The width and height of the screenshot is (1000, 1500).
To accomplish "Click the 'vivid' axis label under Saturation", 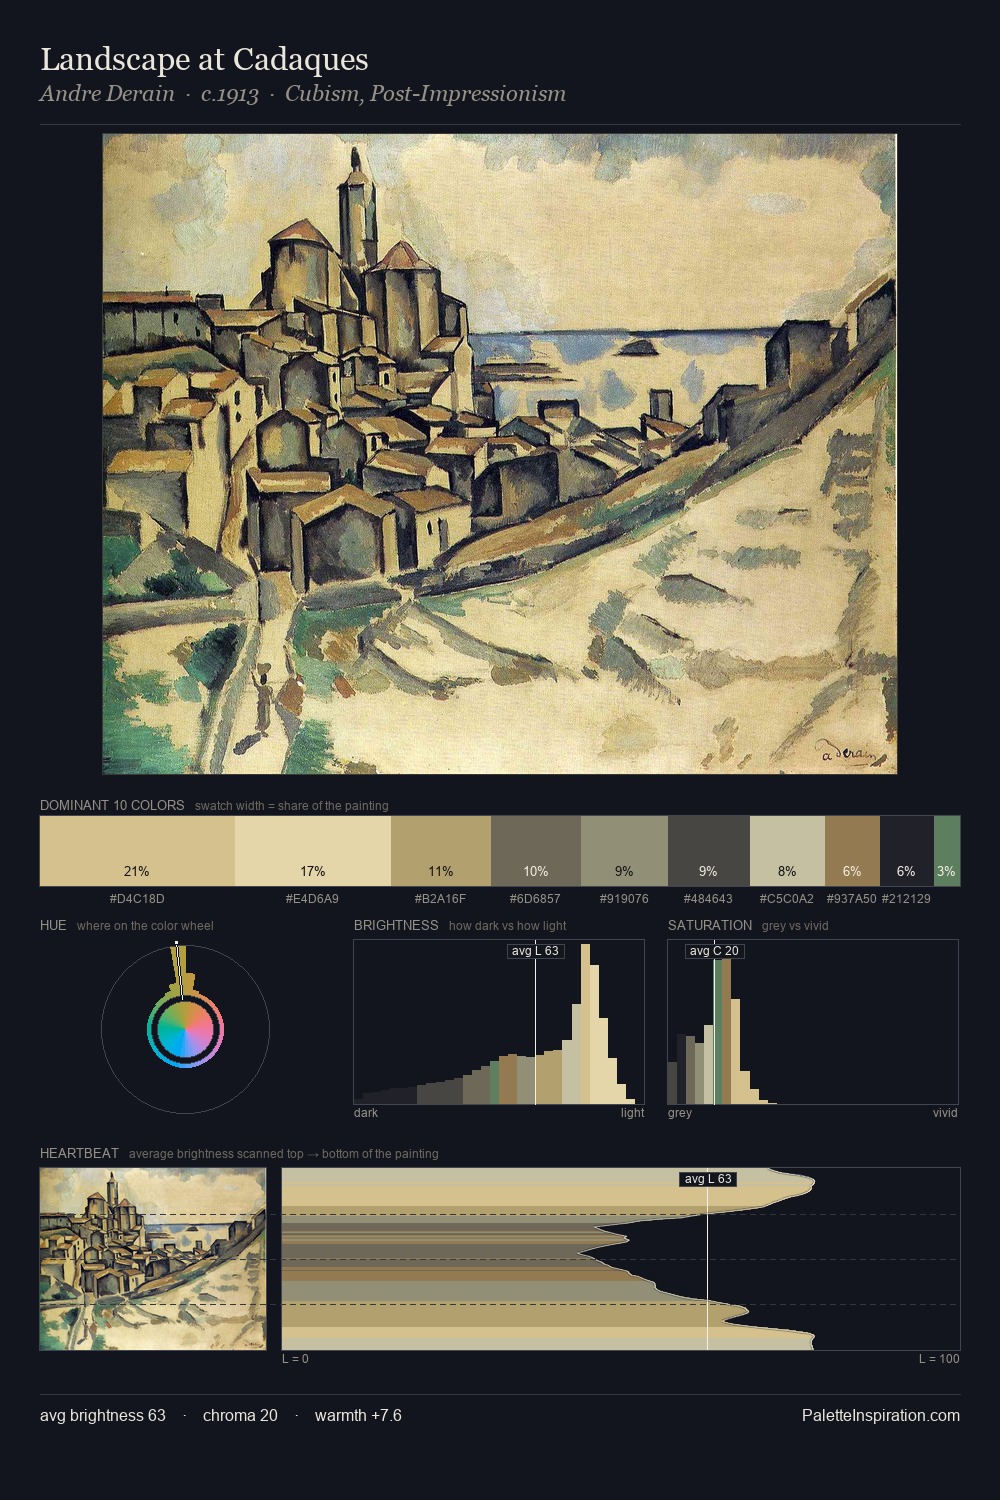I will [945, 1113].
